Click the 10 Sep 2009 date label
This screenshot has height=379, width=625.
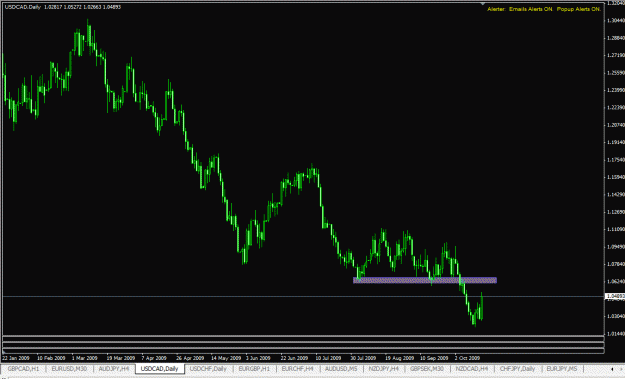click(x=434, y=358)
